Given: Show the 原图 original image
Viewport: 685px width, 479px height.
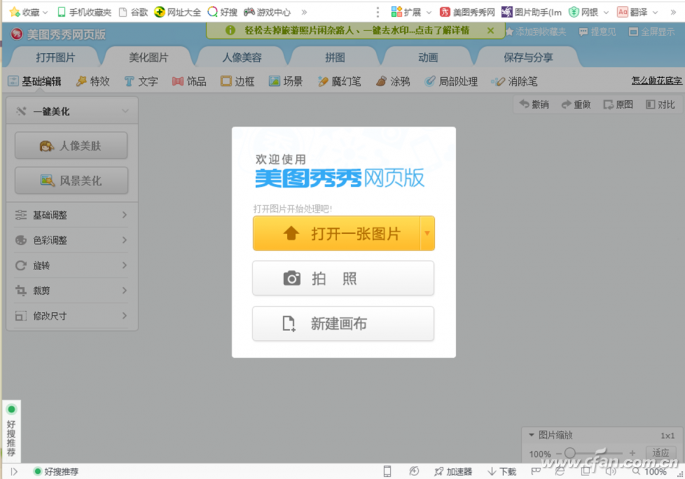Looking at the screenshot, I should pyautogui.click(x=618, y=104).
